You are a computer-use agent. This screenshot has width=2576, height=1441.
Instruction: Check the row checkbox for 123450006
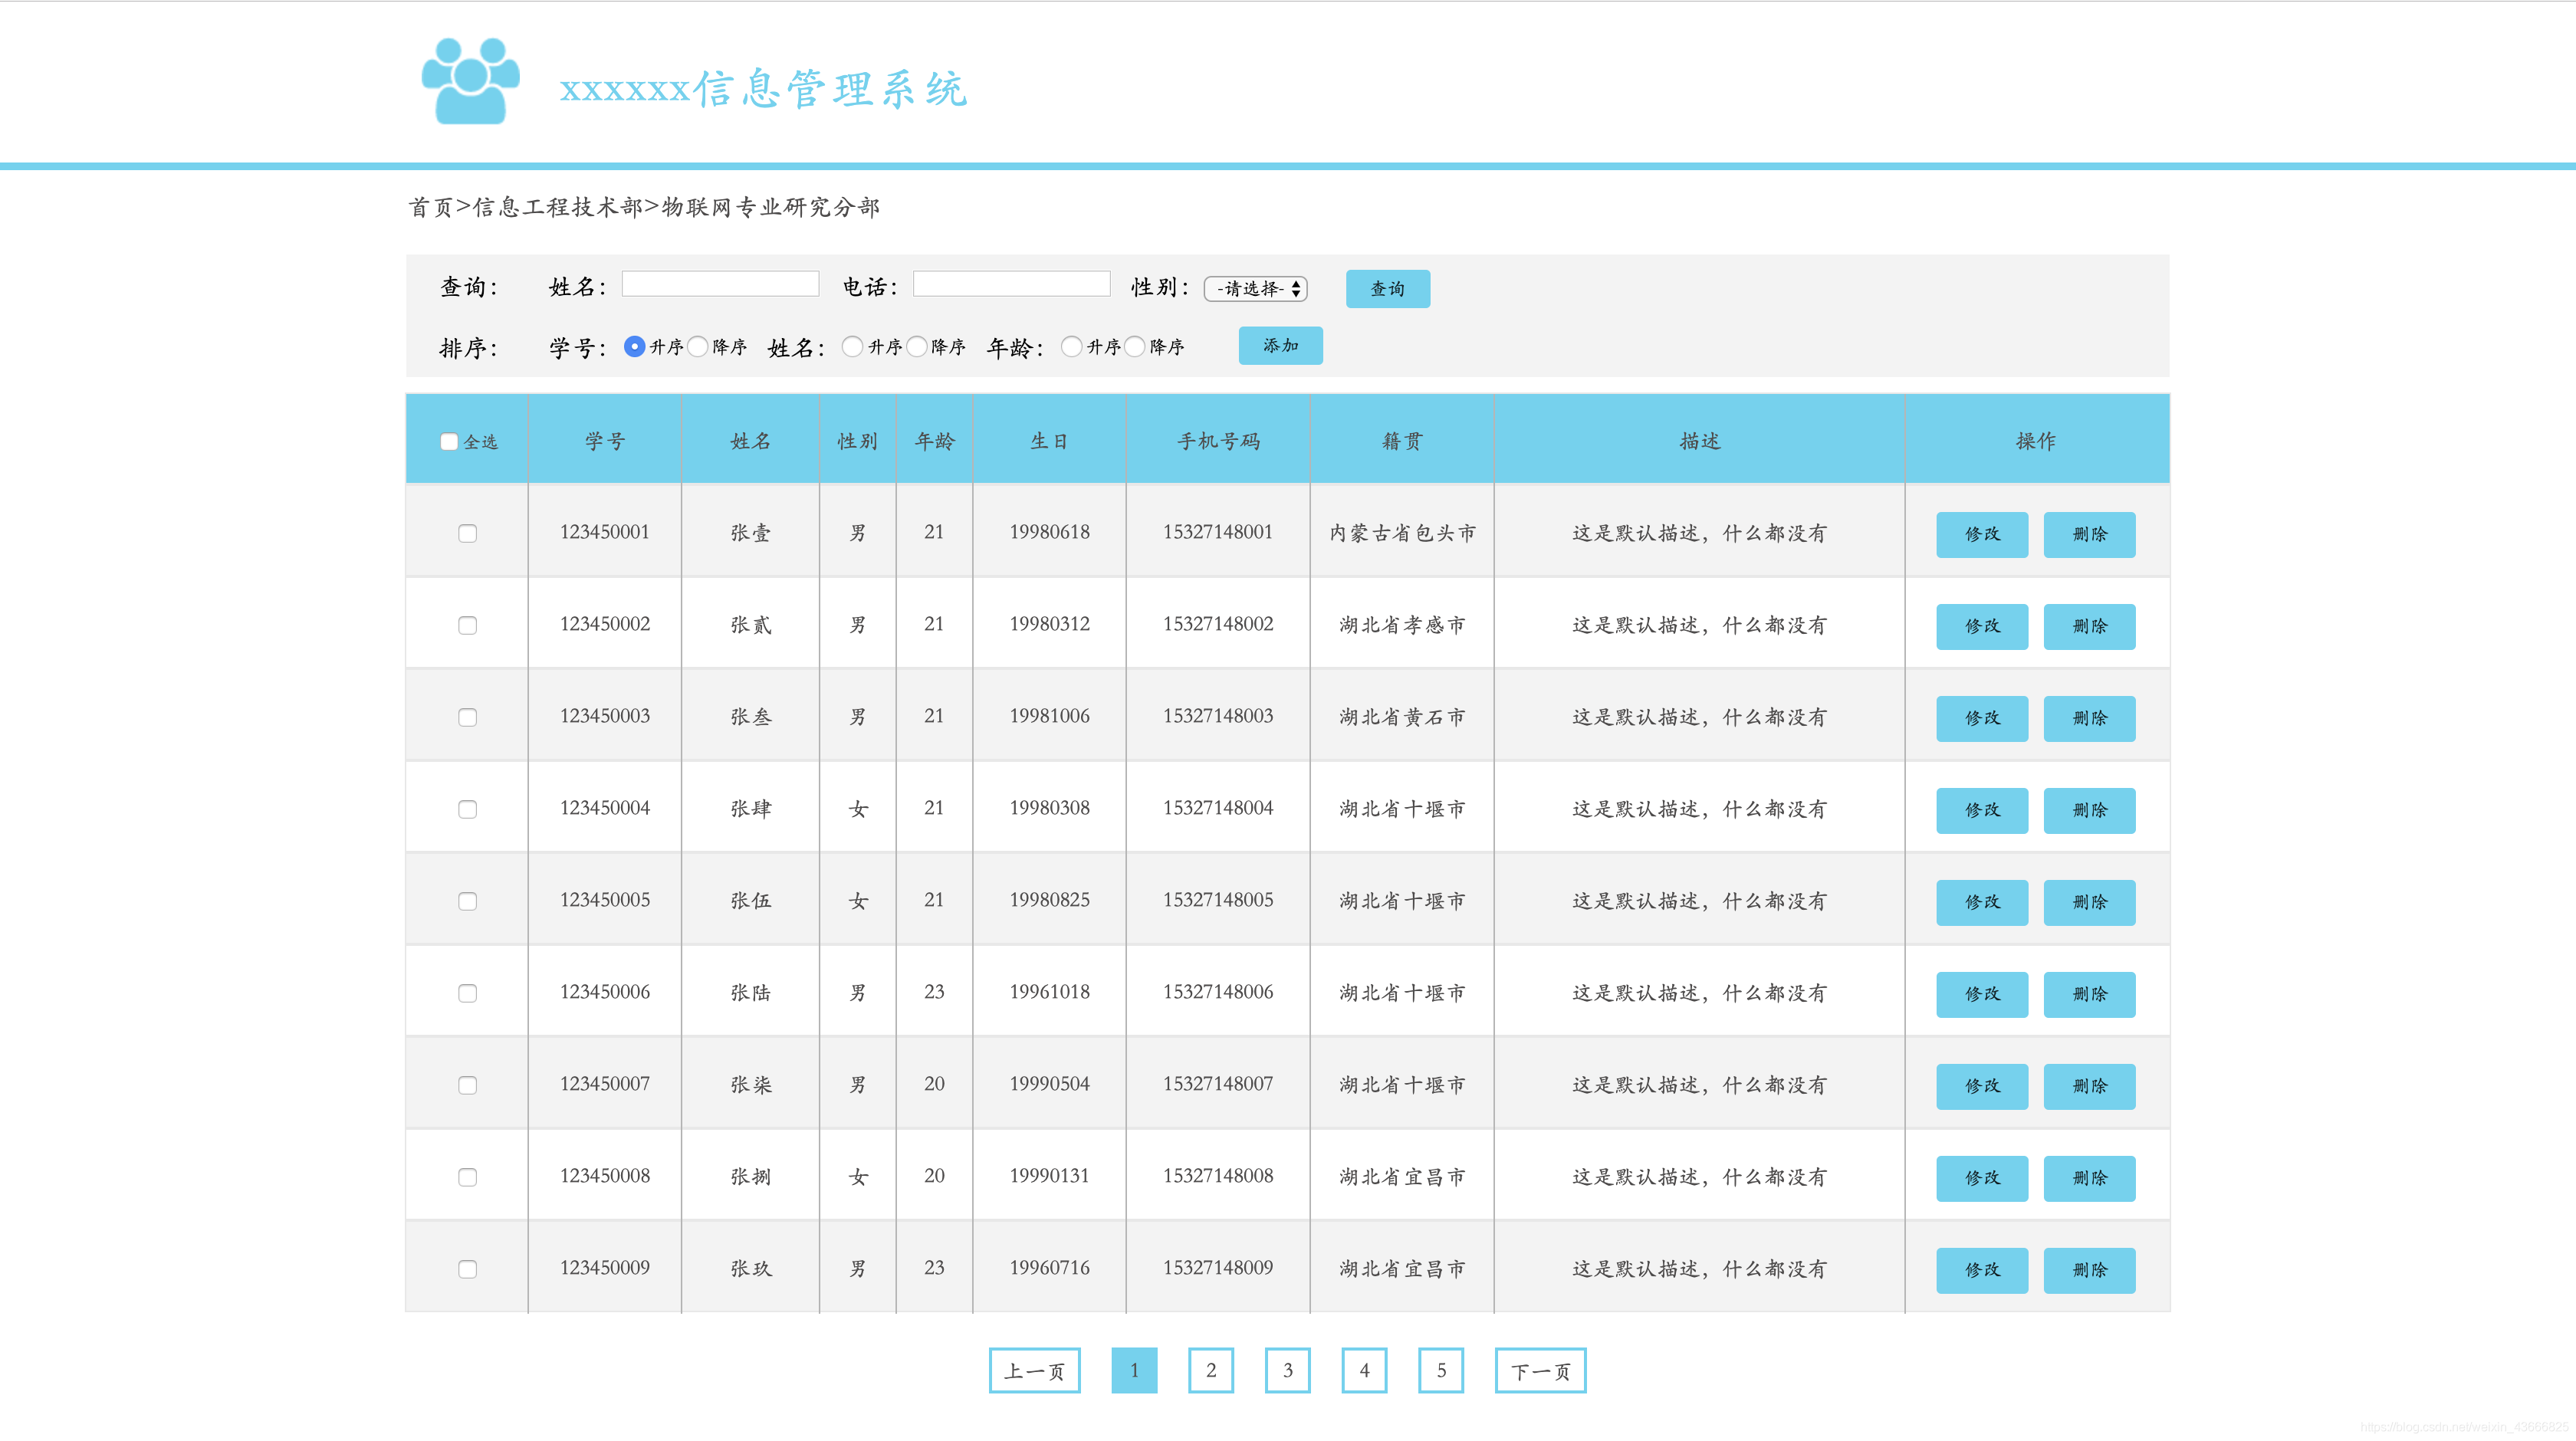467,993
